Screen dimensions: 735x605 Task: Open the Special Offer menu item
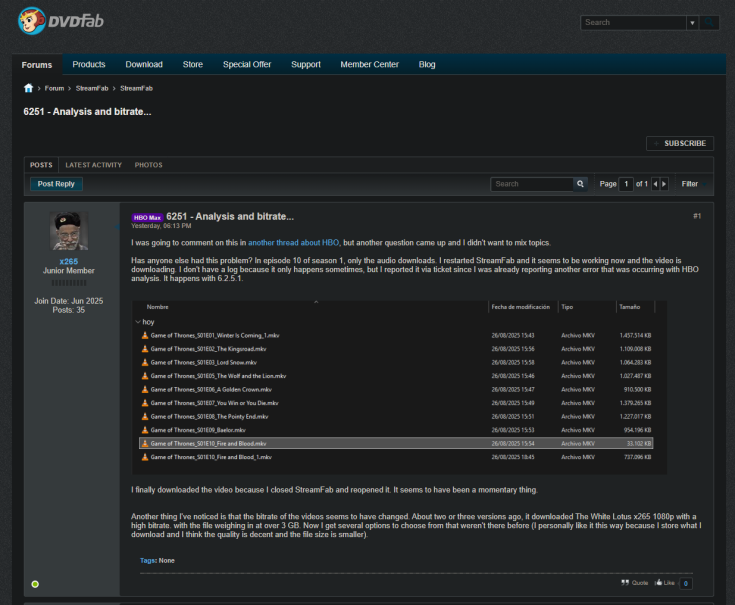pyautogui.click(x=247, y=64)
